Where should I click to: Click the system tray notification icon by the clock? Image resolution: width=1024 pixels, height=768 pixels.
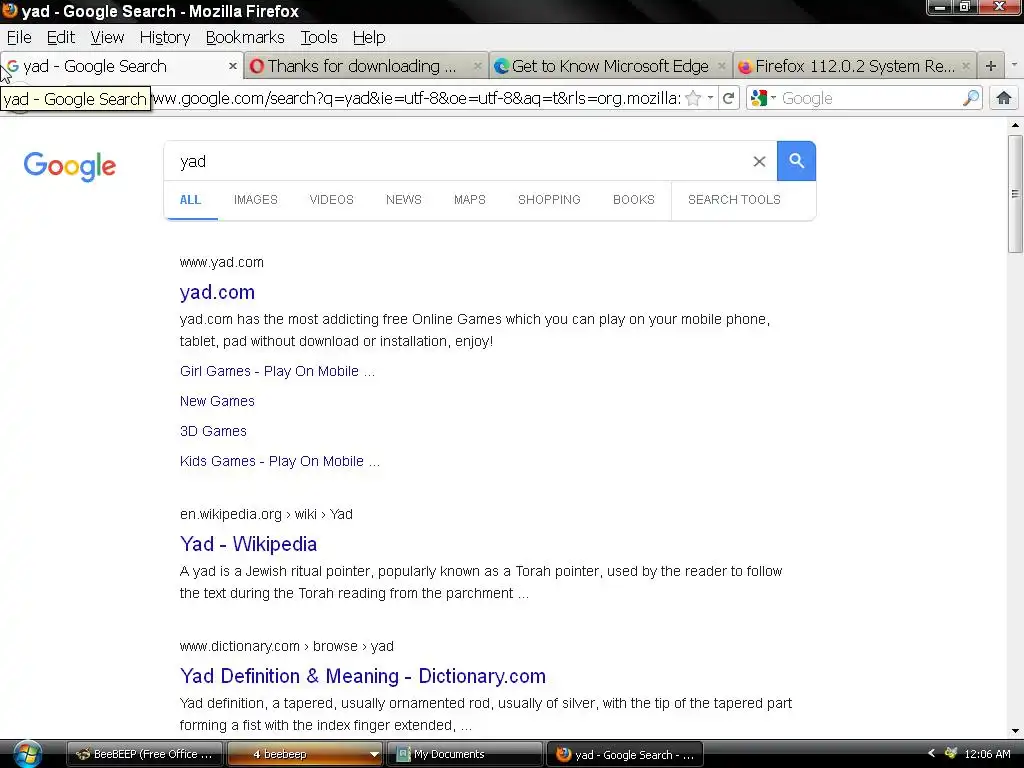tap(951, 754)
